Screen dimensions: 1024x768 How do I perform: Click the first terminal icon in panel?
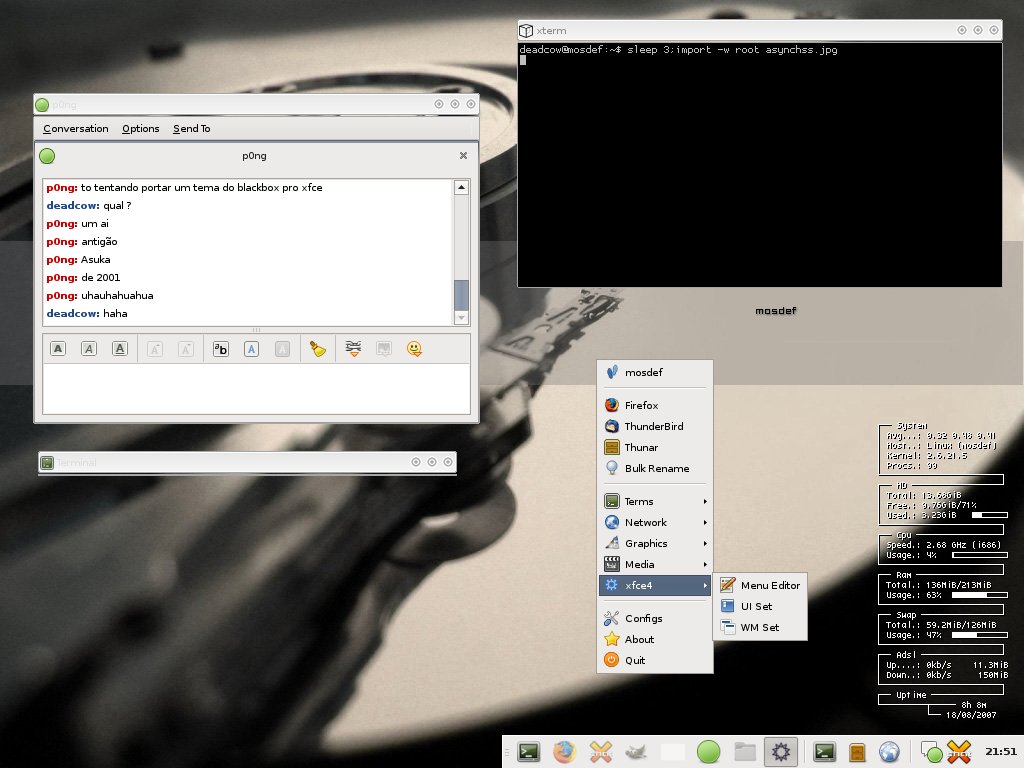(x=528, y=752)
